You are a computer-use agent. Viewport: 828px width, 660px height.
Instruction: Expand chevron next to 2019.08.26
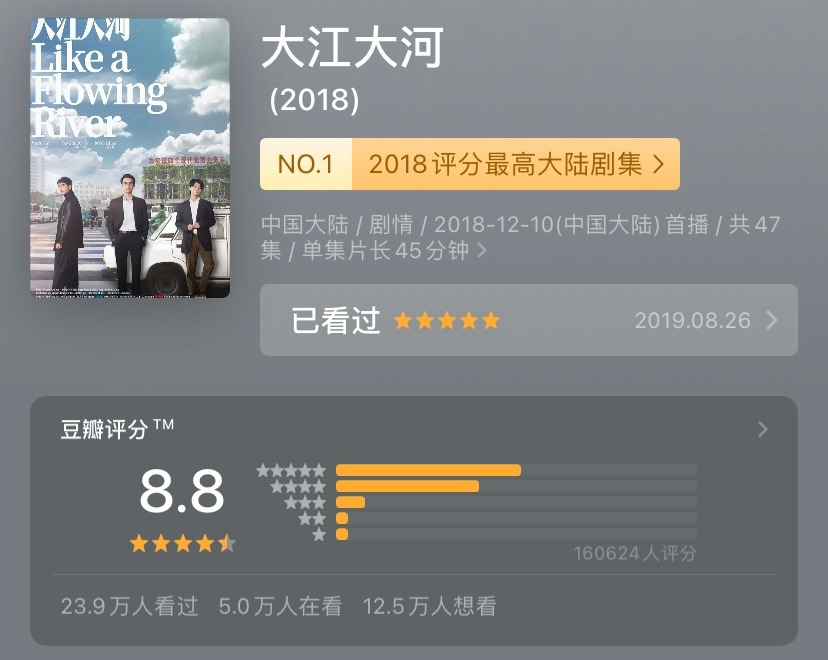[x=772, y=320]
